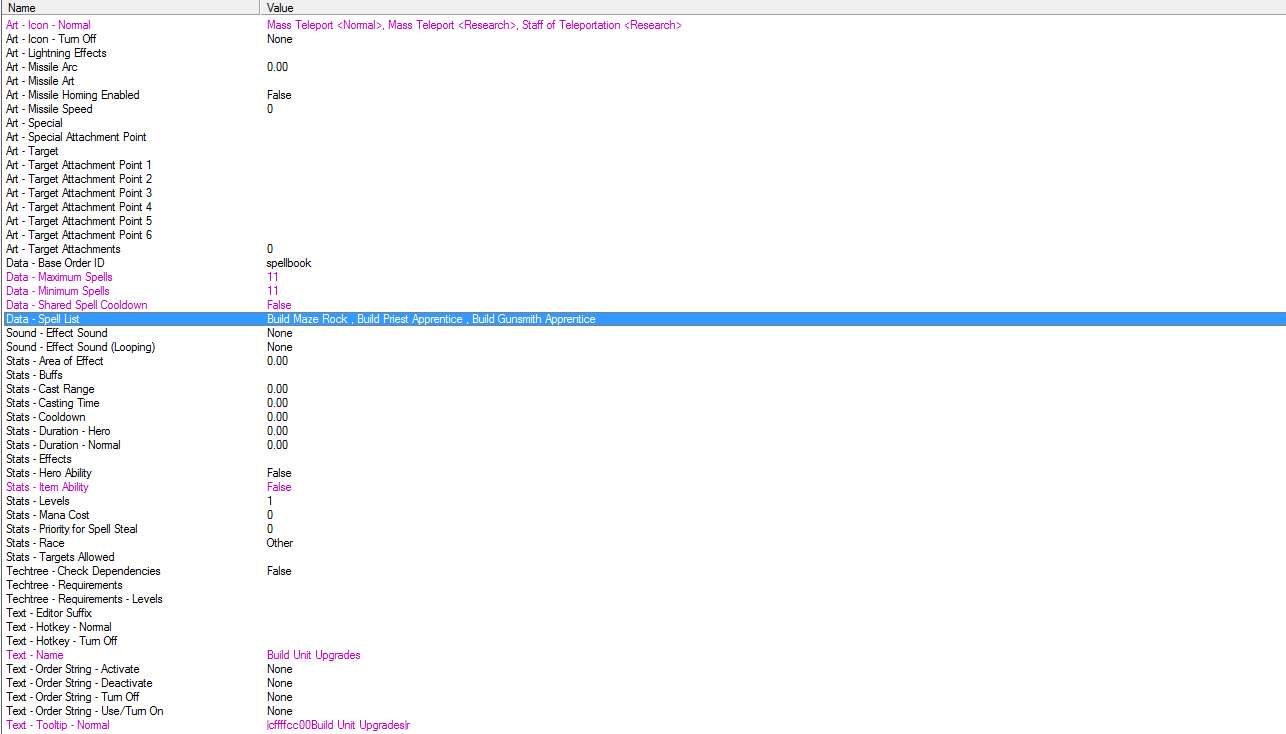The width and height of the screenshot is (1286, 734).
Task: Select 'Sound - Effect Sound (Looping)' row
Action: point(643,347)
